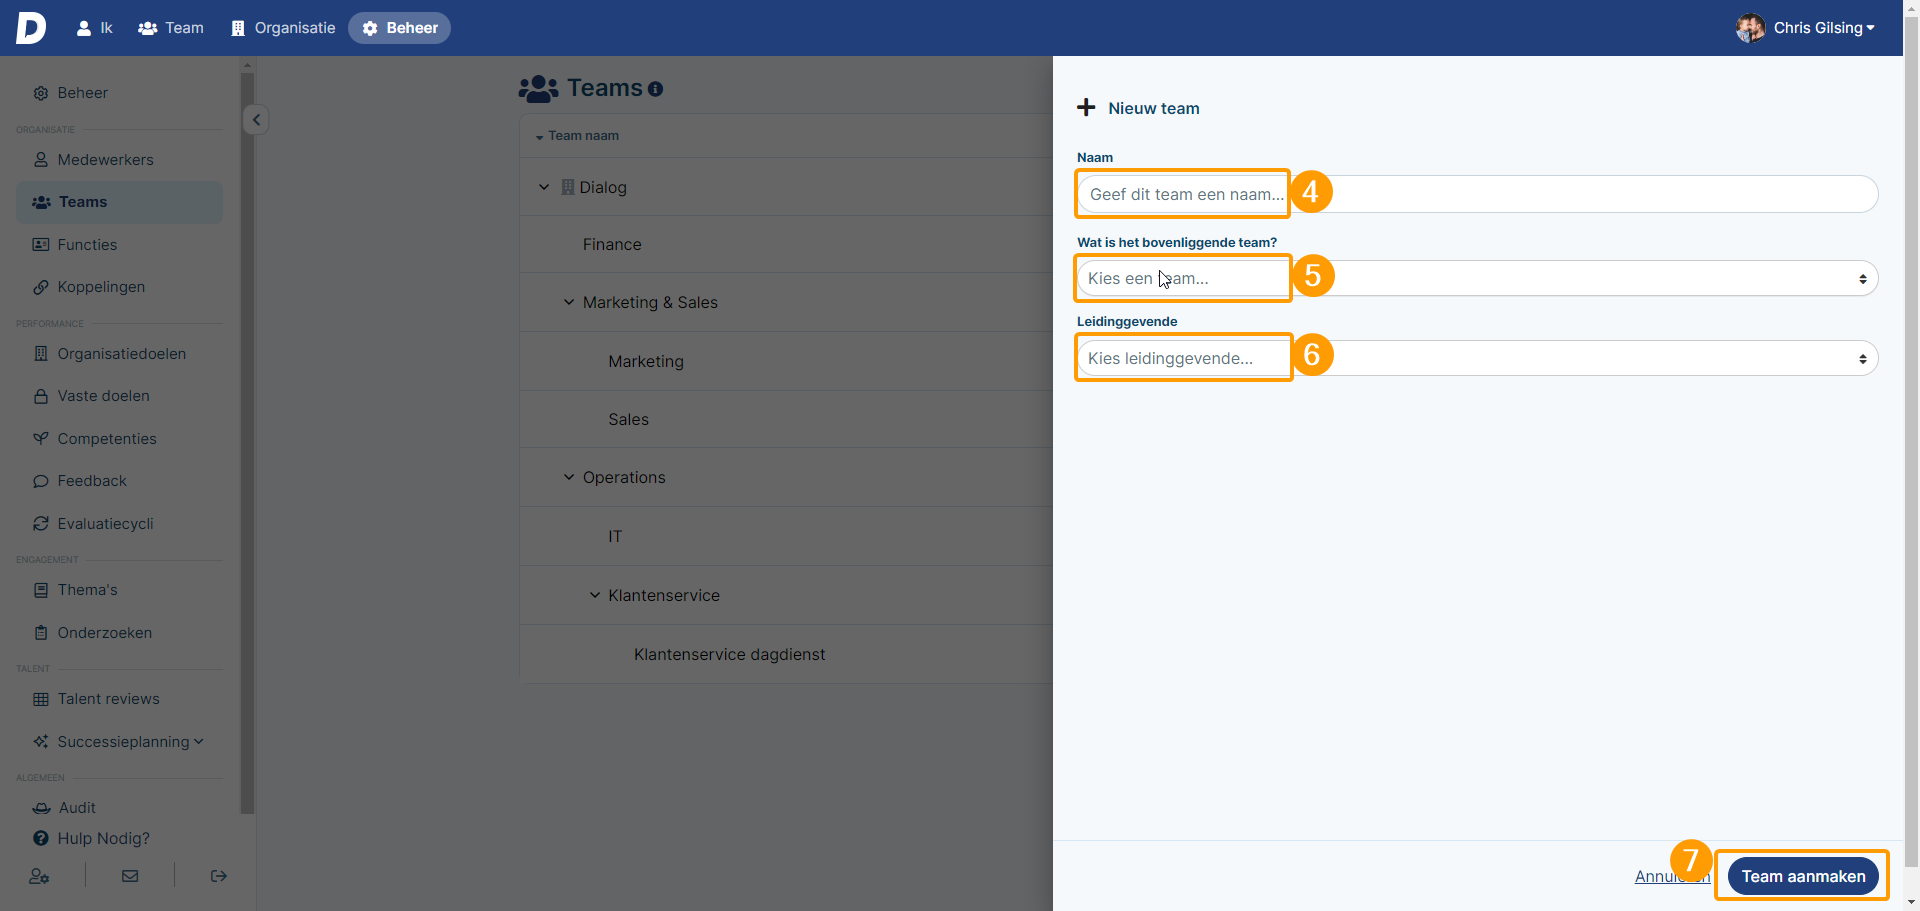Select the Marketing team row
Screen dimensions: 1920x911
pyautogui.click(x=786, y=361)
